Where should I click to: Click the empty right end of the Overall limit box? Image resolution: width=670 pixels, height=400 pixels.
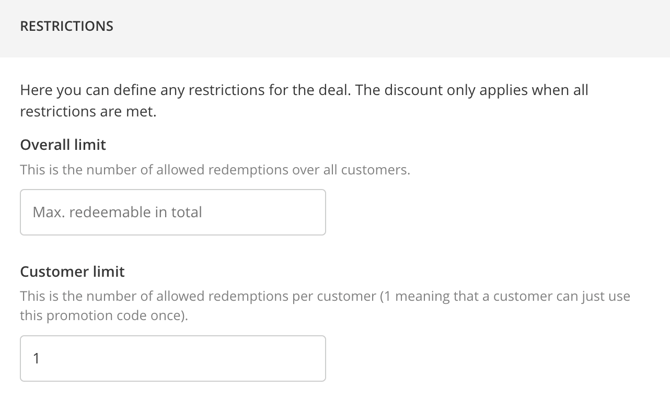290,212
